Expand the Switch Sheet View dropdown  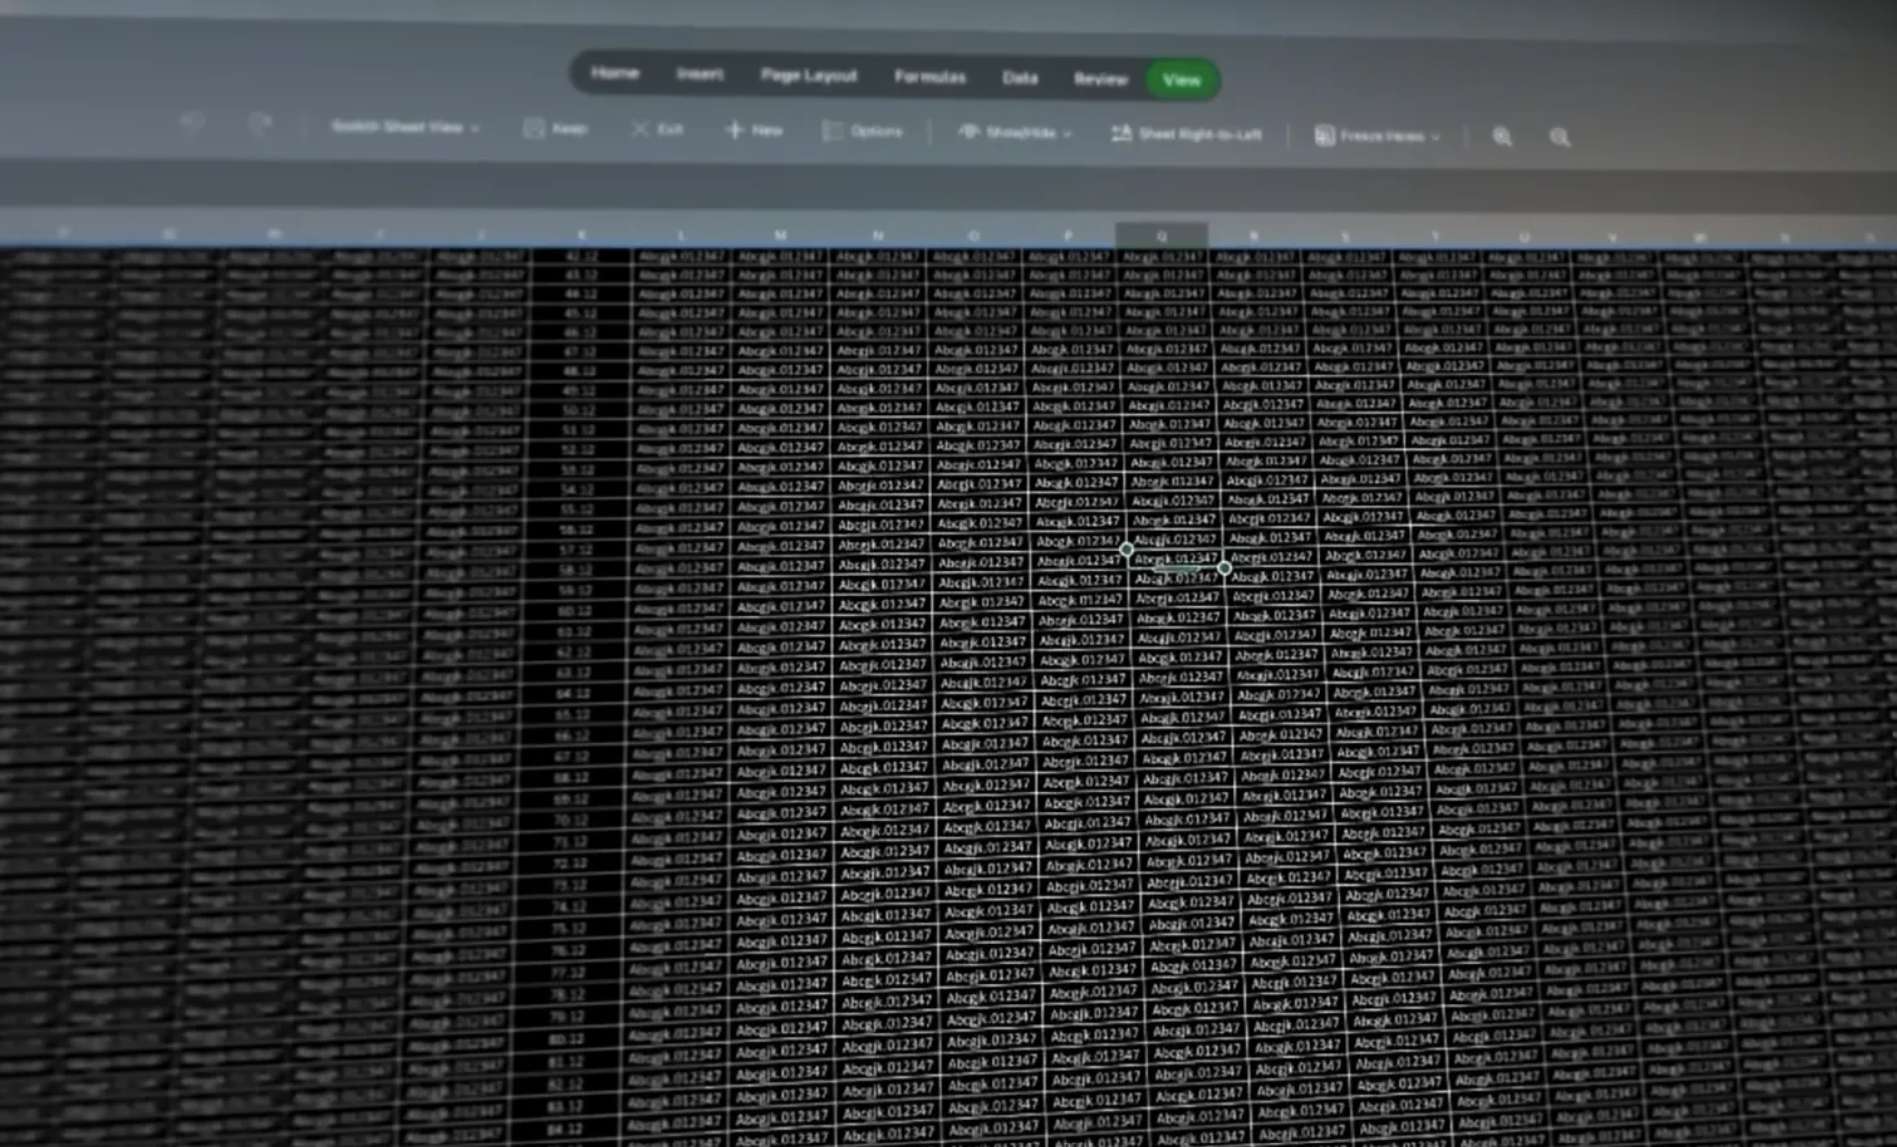click(405, 127)
